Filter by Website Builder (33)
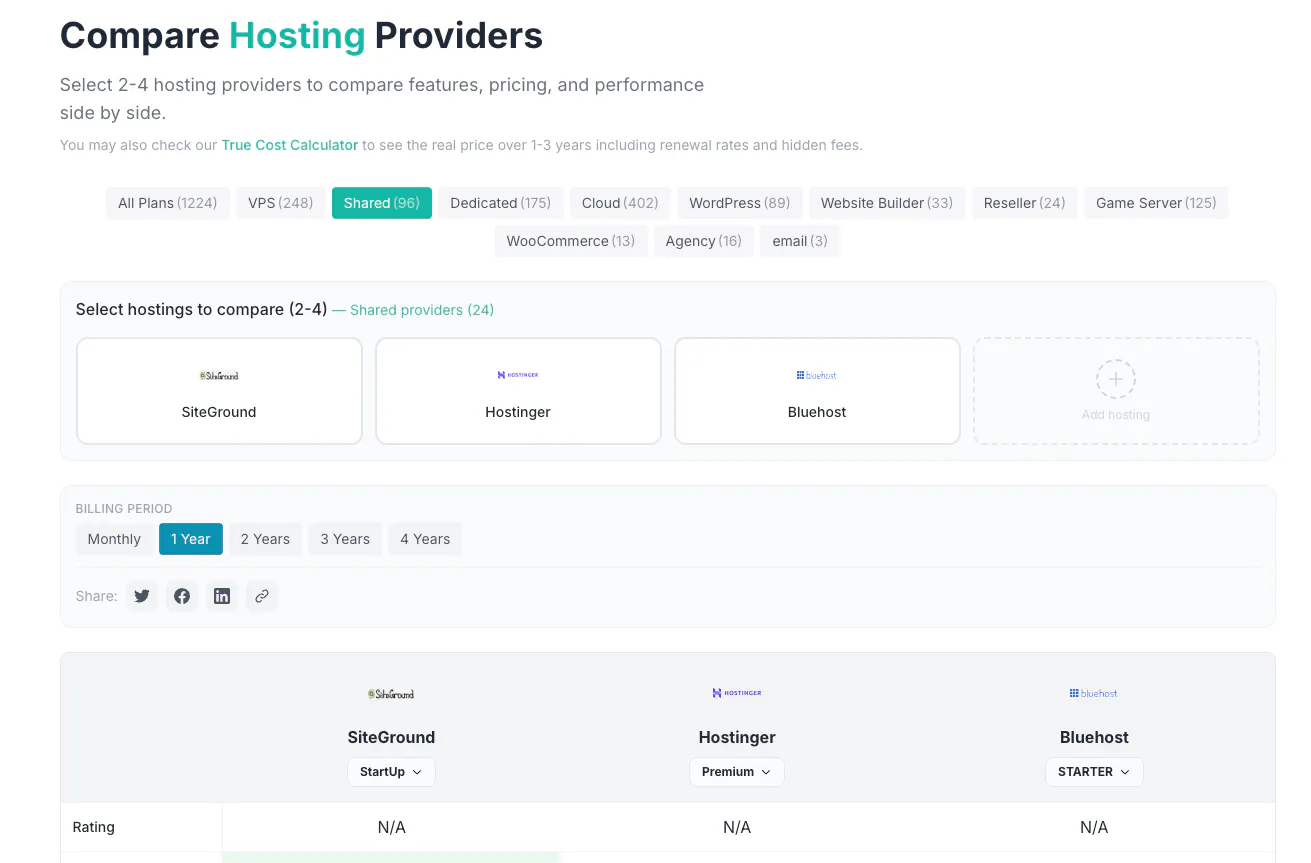This screenshot has height=863, width=1311. click(887, 203)
